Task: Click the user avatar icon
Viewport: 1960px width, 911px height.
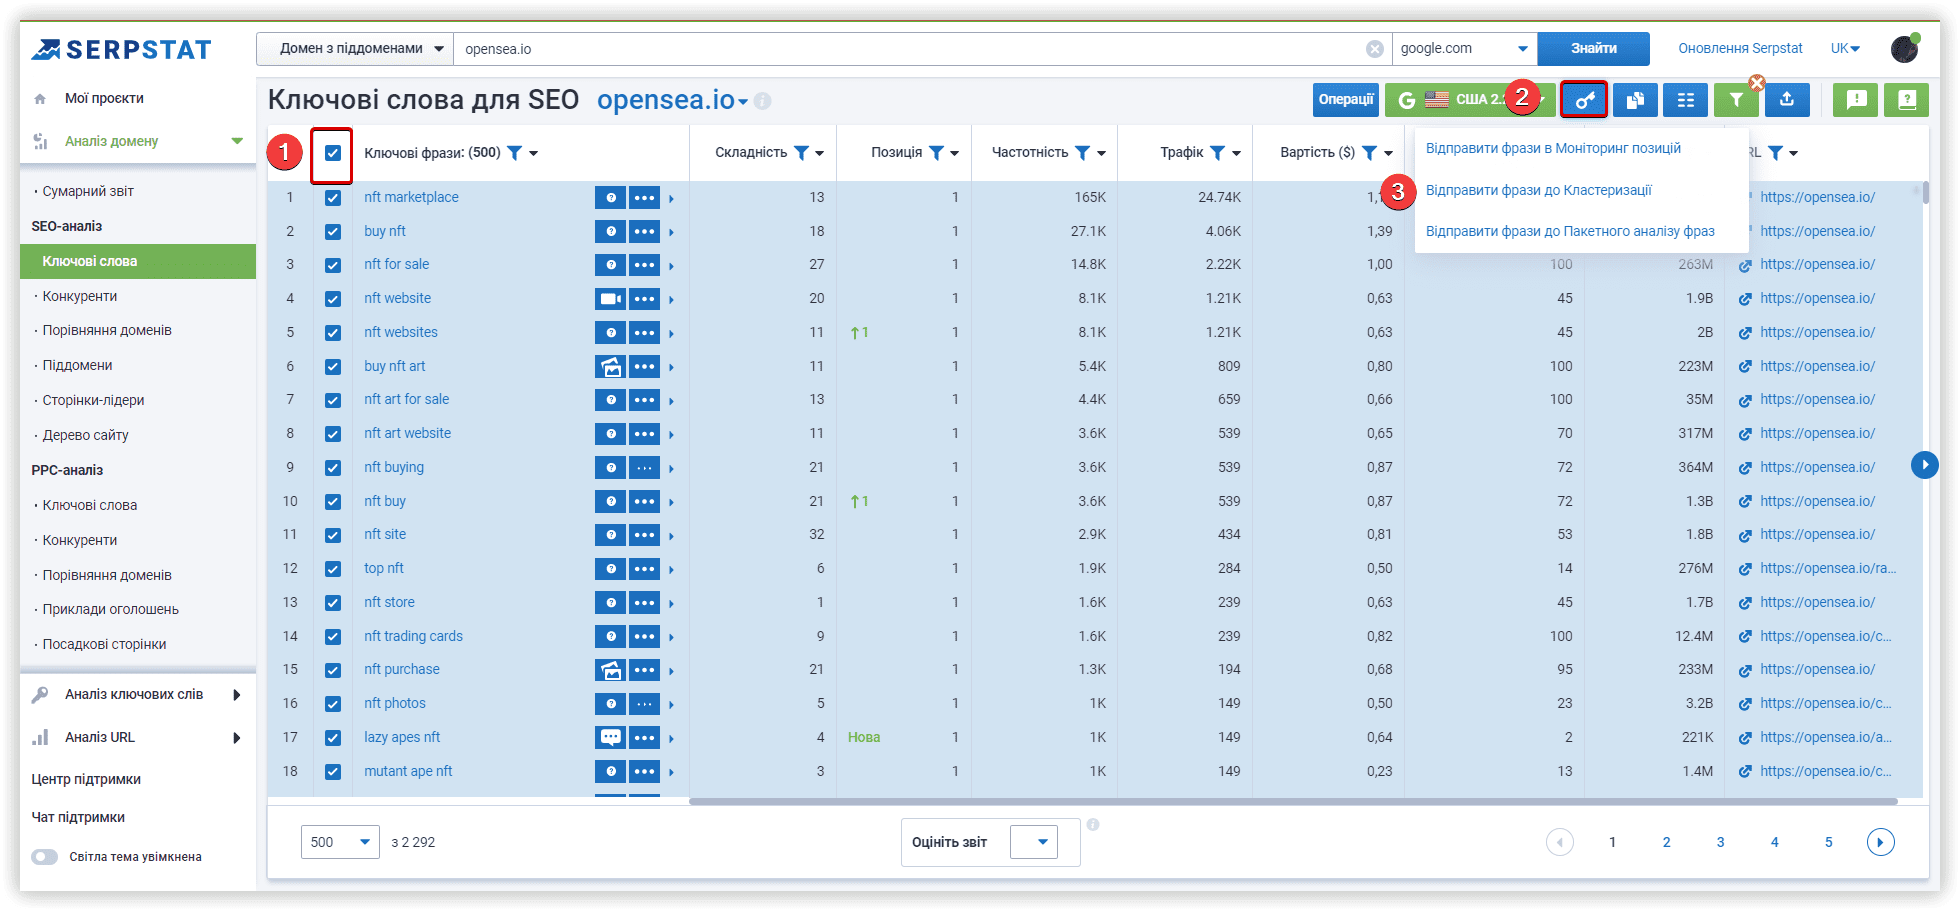Action: (x=1905, y=48)
